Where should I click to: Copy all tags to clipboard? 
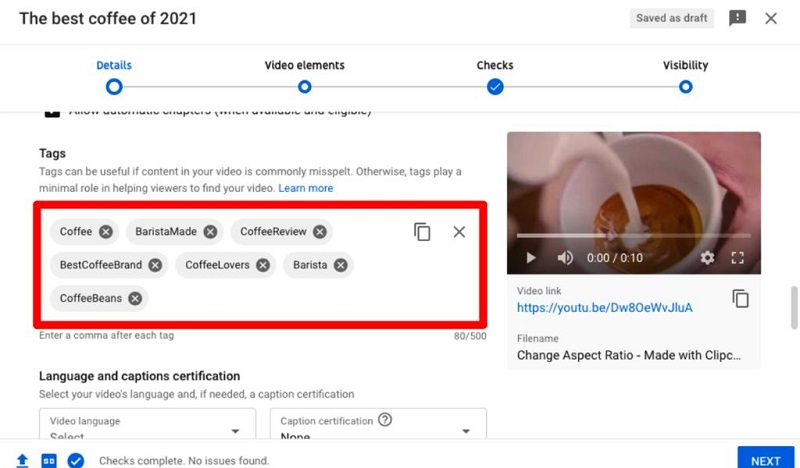(x=422, y=232)
